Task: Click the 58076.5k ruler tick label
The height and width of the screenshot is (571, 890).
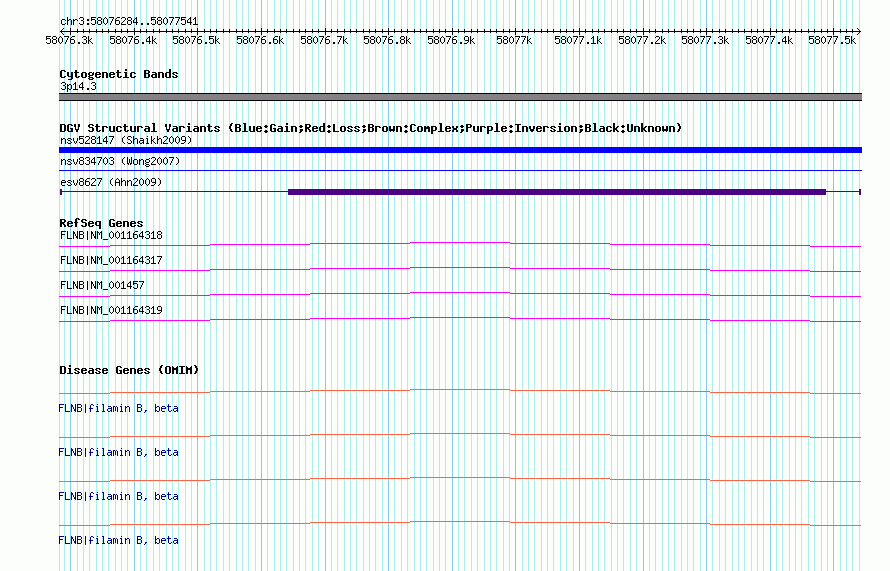Action: click(196, 40)
